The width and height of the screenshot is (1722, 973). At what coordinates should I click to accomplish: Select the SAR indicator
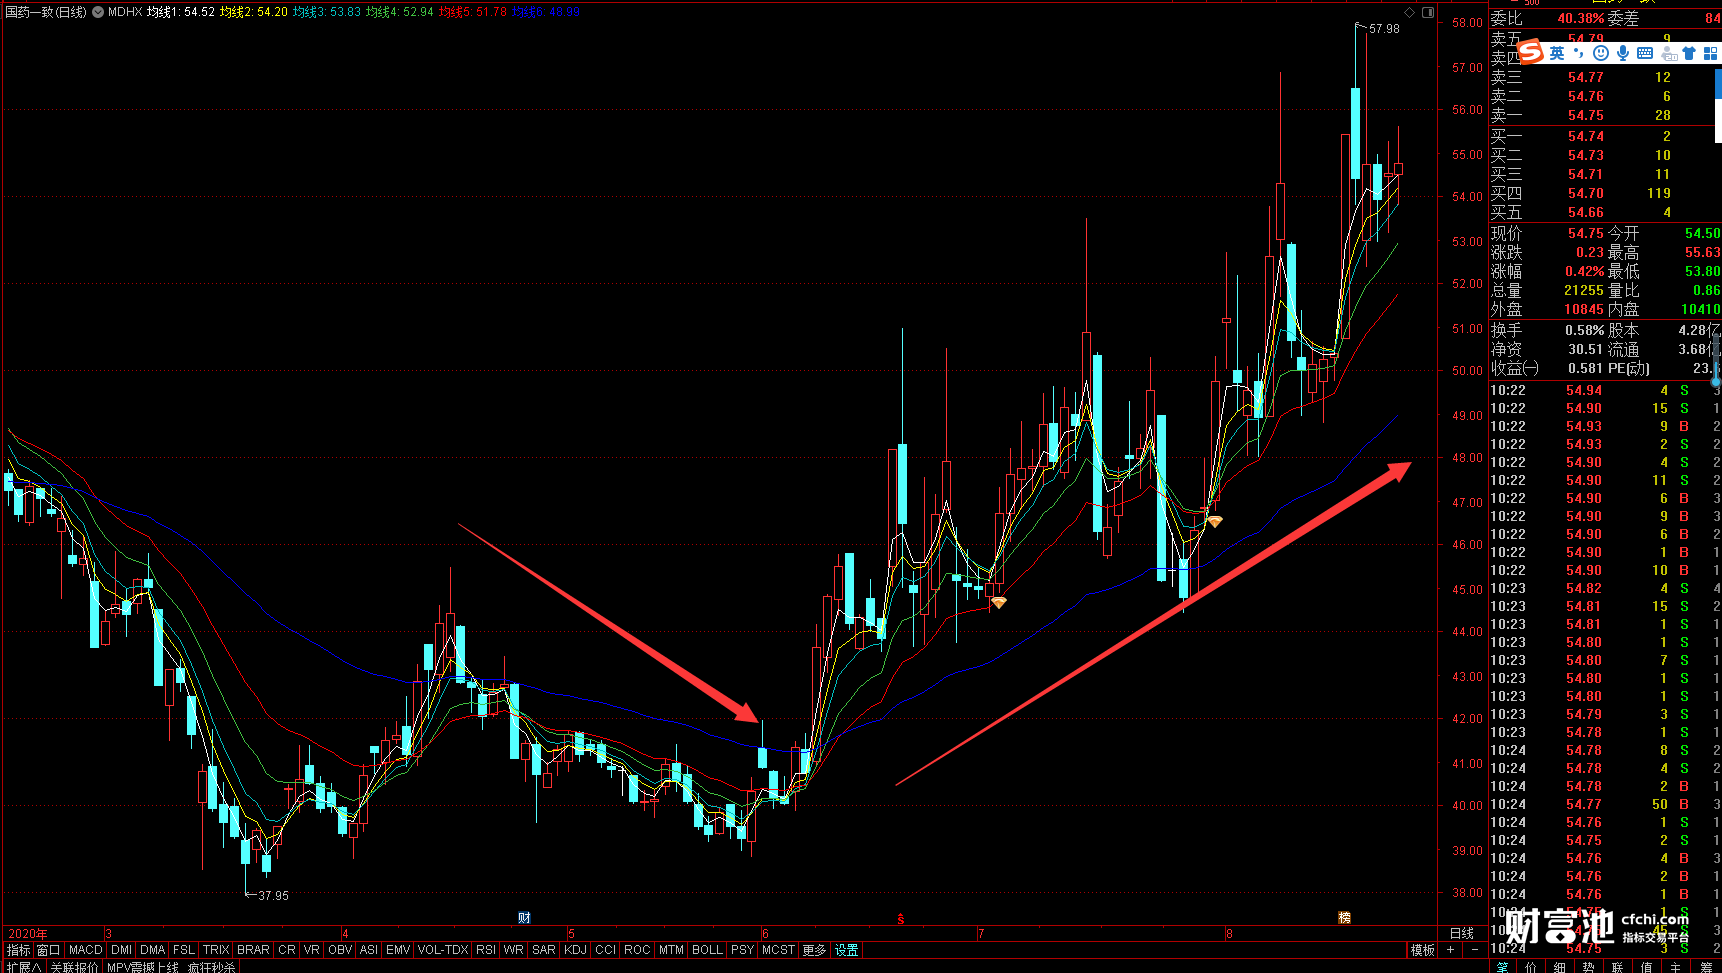pyautogui.click(x=544, y=950)
